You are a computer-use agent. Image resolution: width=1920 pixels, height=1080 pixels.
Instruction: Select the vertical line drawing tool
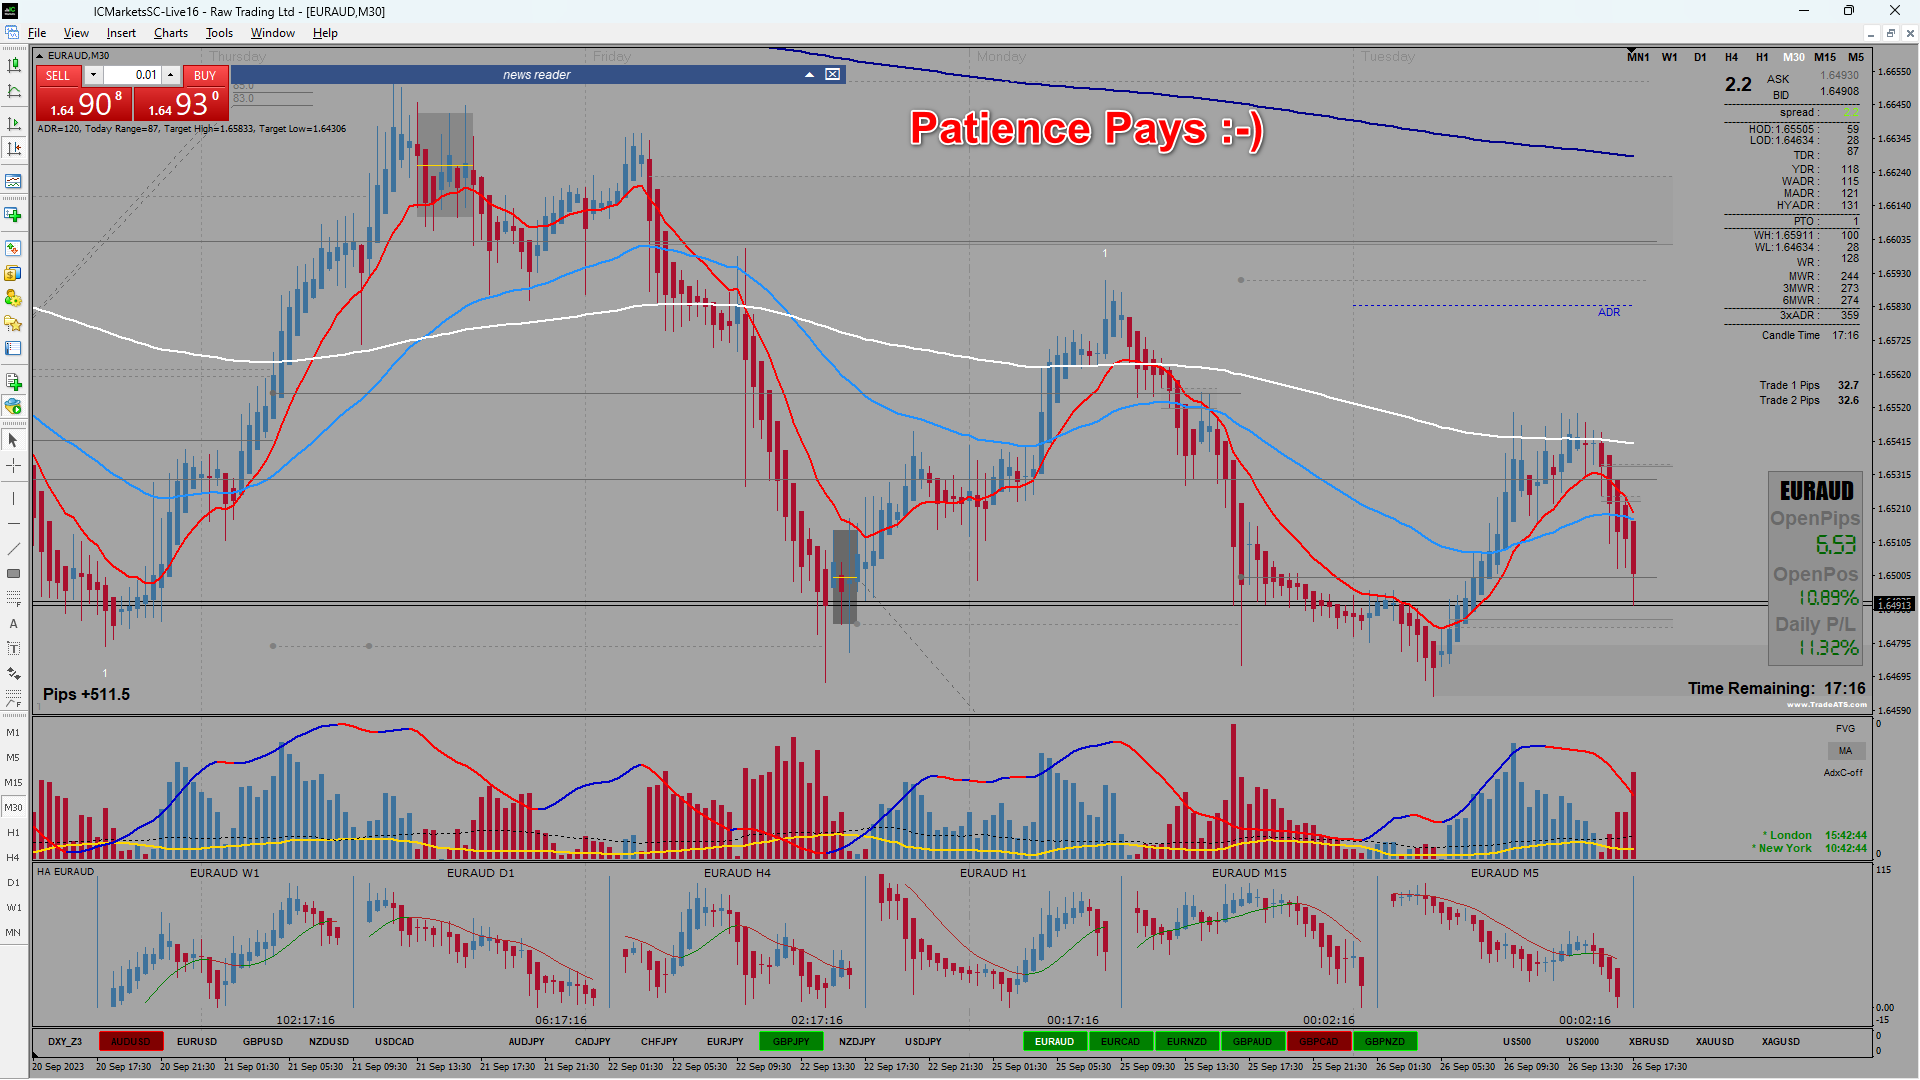pos(13,498)
